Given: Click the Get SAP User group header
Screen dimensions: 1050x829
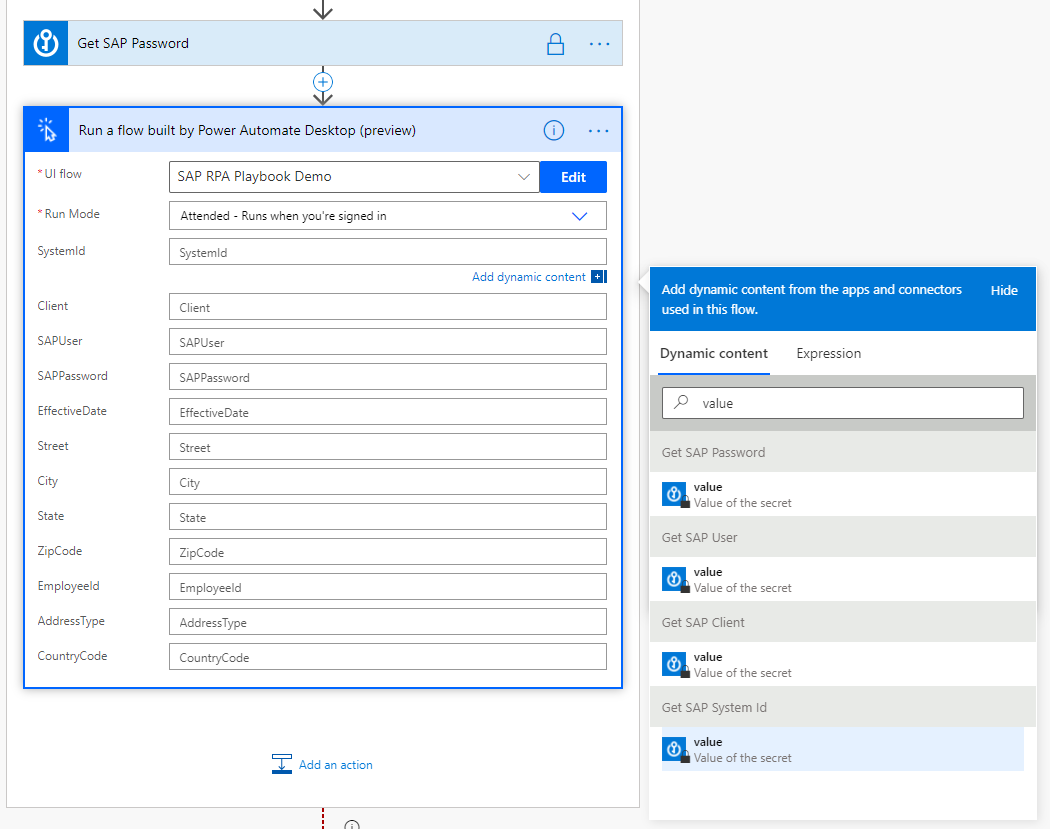Looking at the screenshot, I should click(x=842, y=537).
